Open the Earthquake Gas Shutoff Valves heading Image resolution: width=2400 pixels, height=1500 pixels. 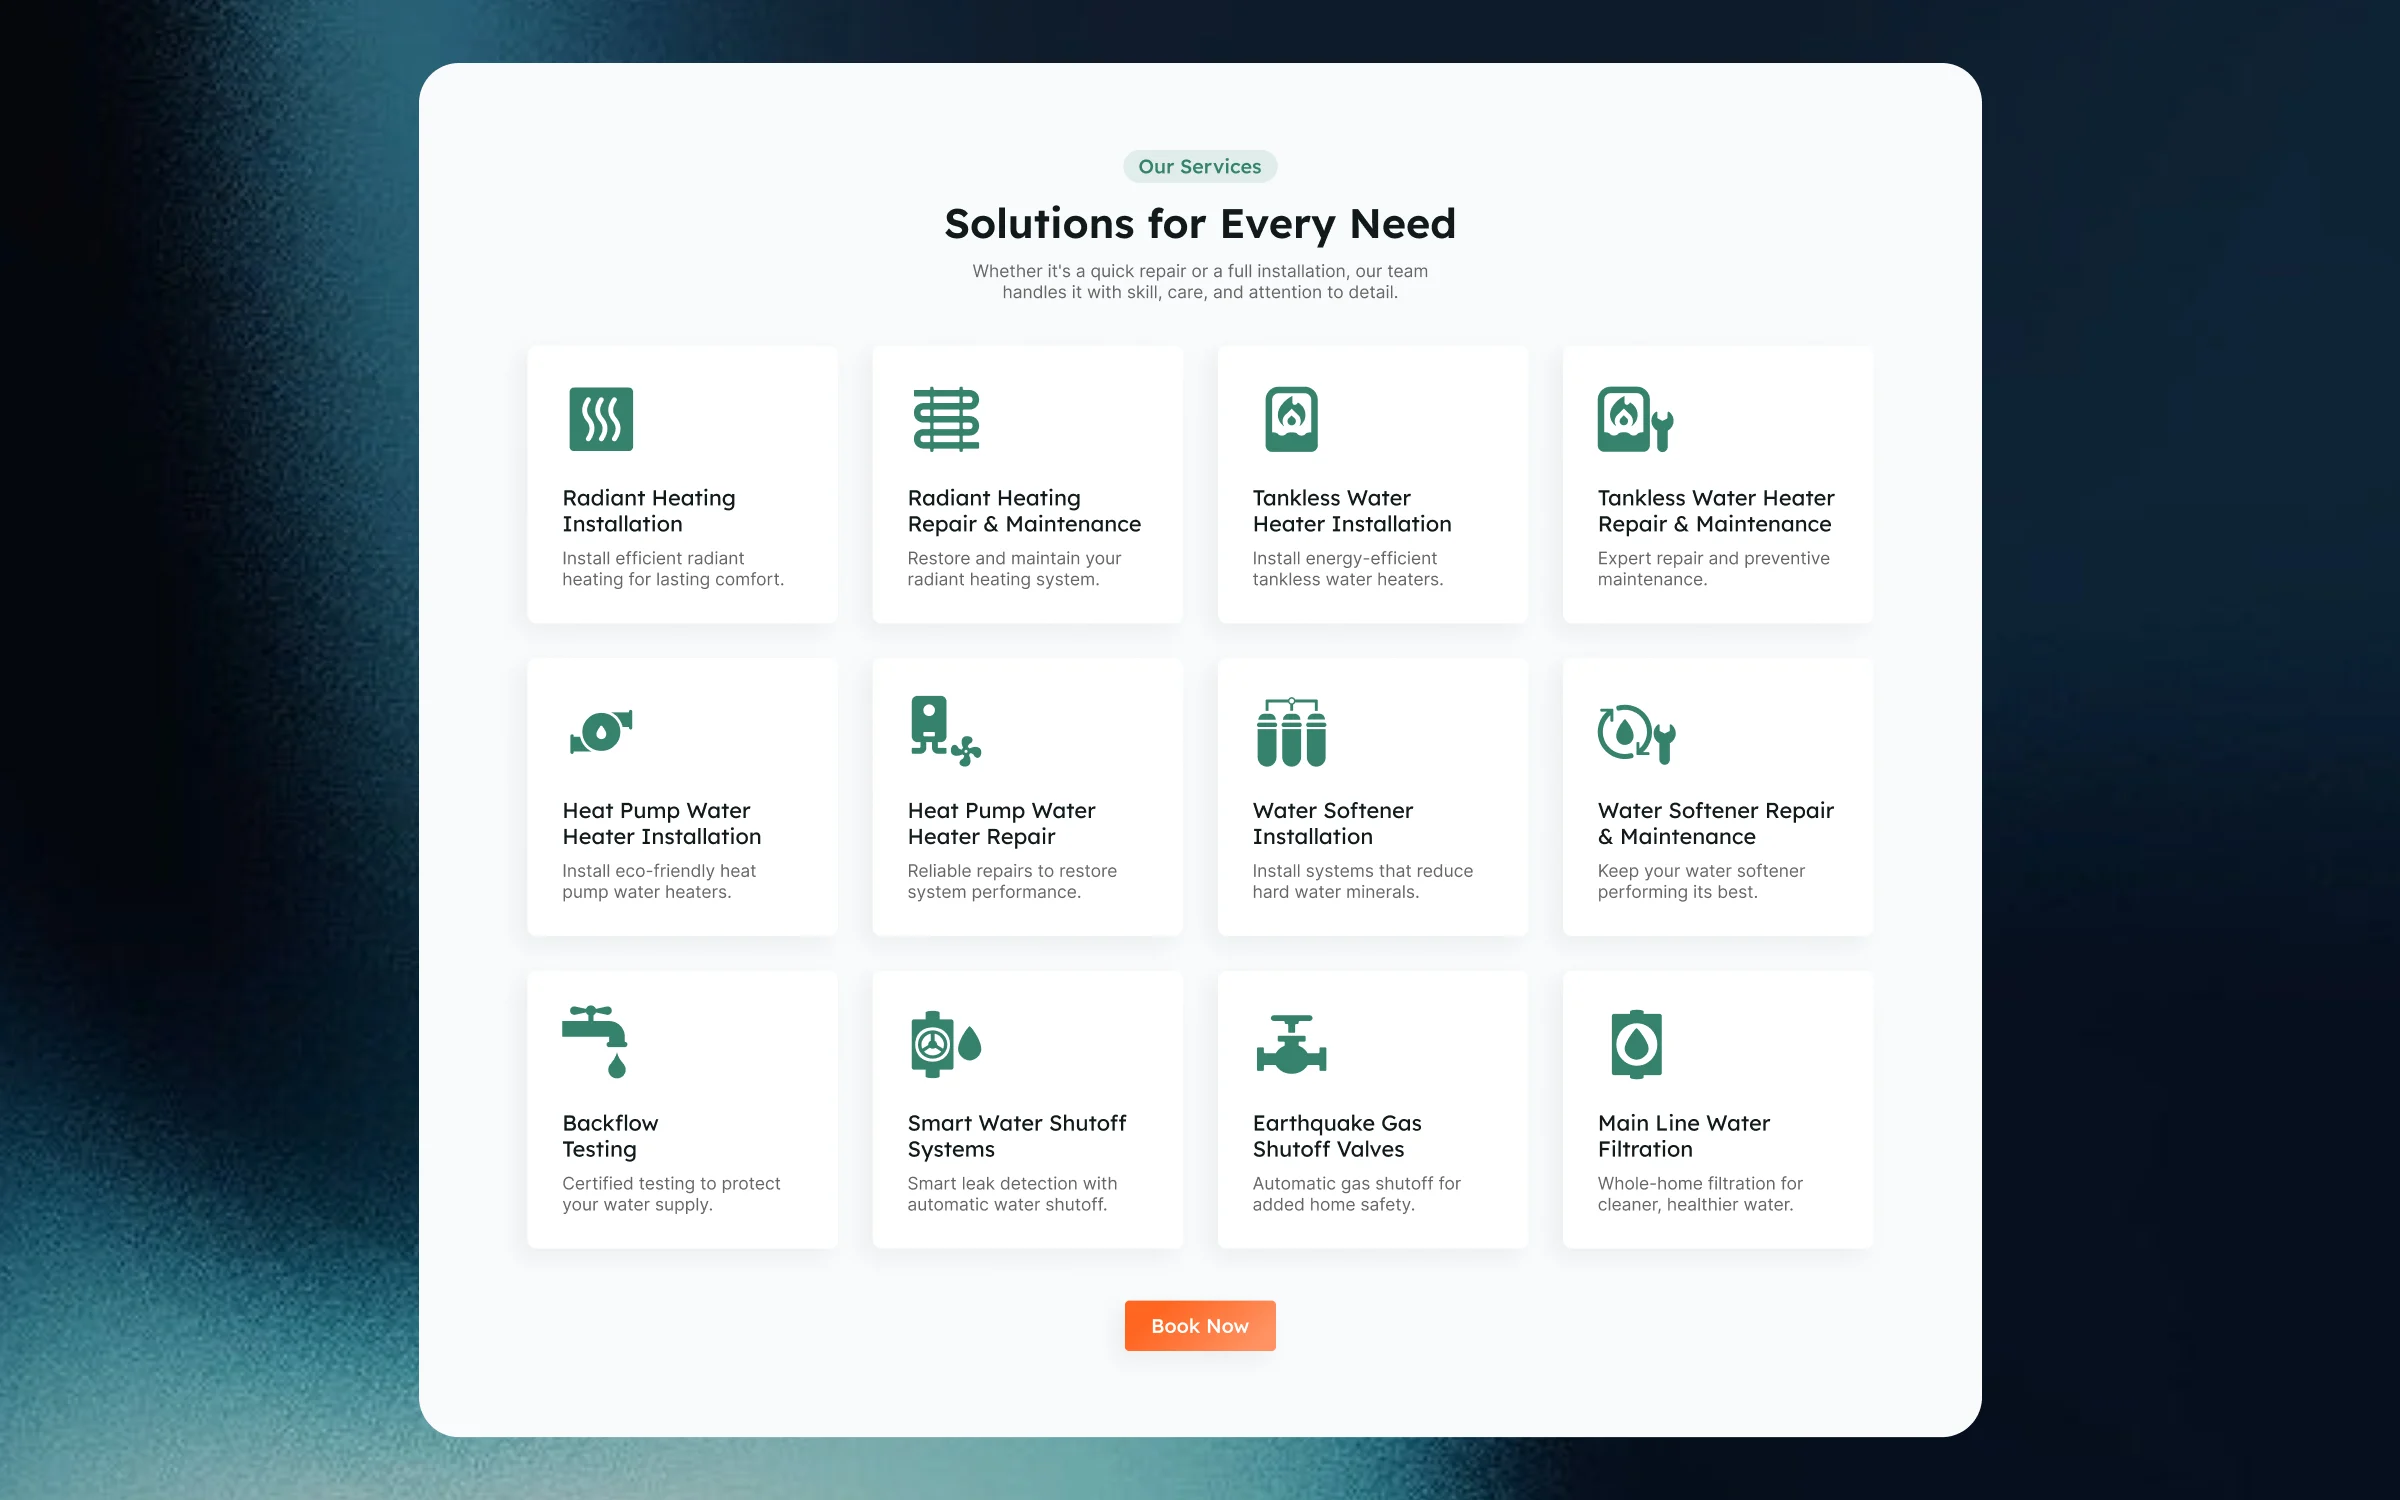click(1336, 1136)
